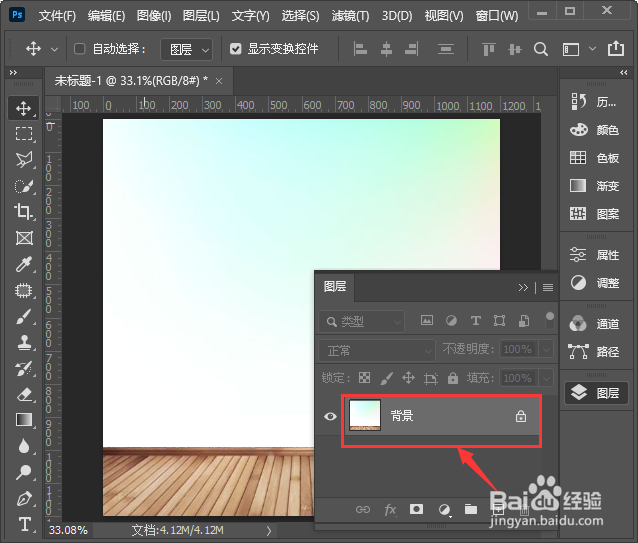Select the Quick Selection tool

(24, 186)
